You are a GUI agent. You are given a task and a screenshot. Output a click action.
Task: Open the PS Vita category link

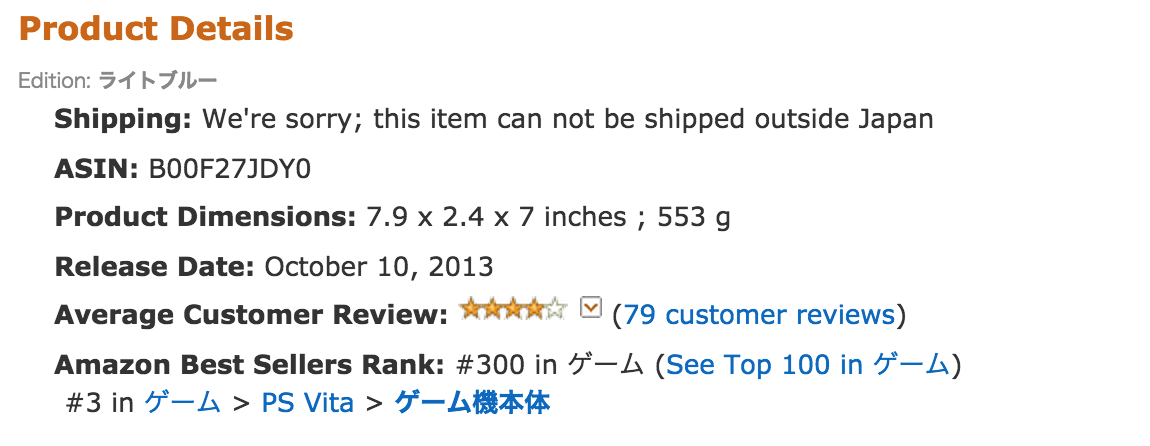point(307,403)
